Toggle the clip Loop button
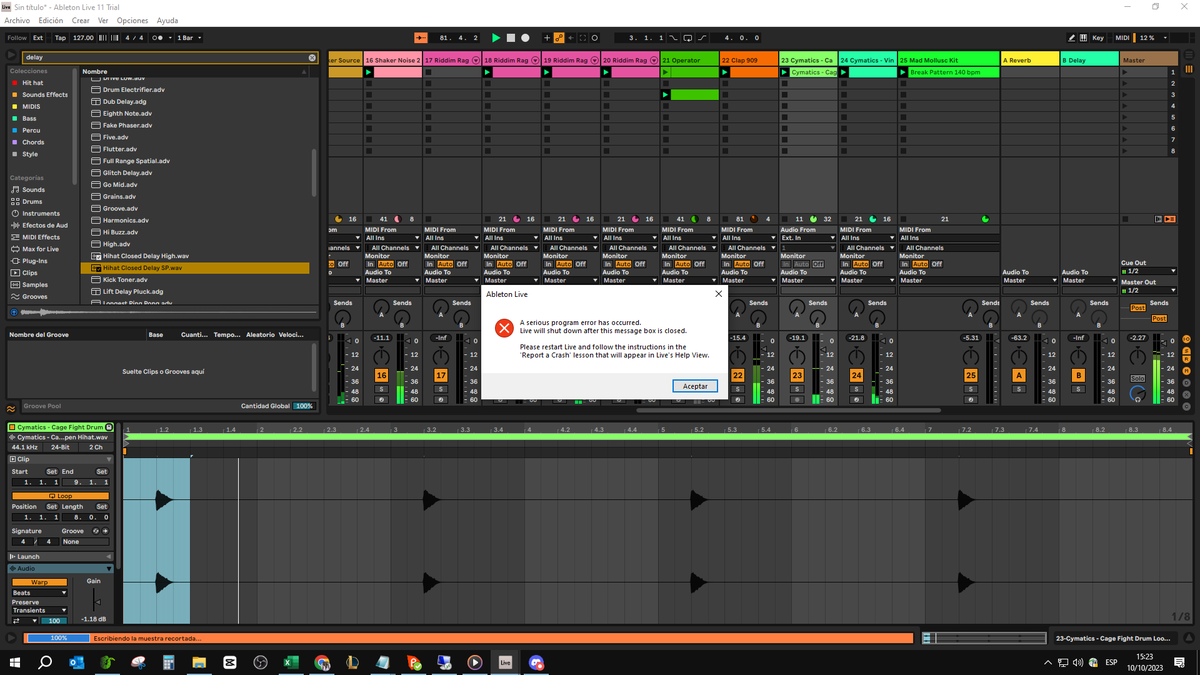Screen dimensions: 1200x675 click(60, 496)
